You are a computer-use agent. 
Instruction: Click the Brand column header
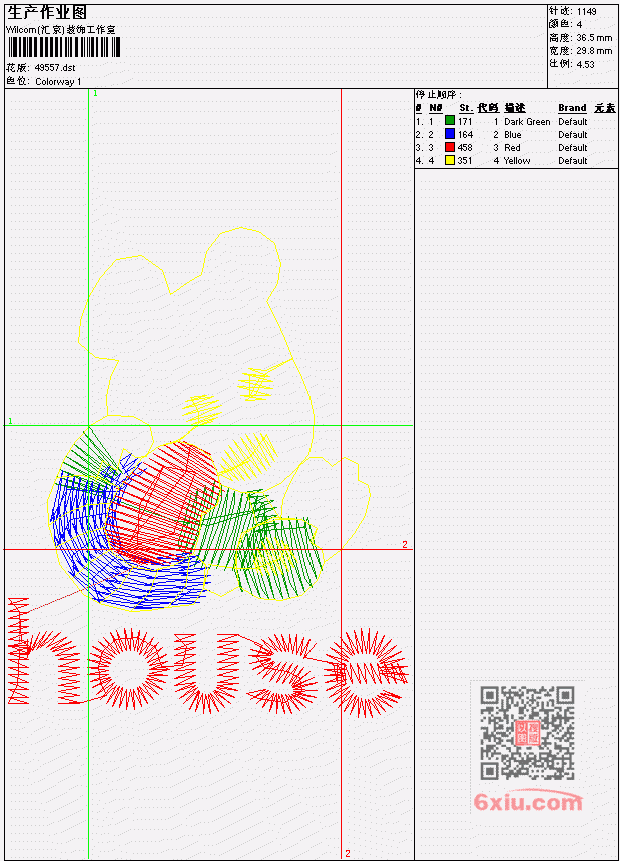tap(572, 108)
